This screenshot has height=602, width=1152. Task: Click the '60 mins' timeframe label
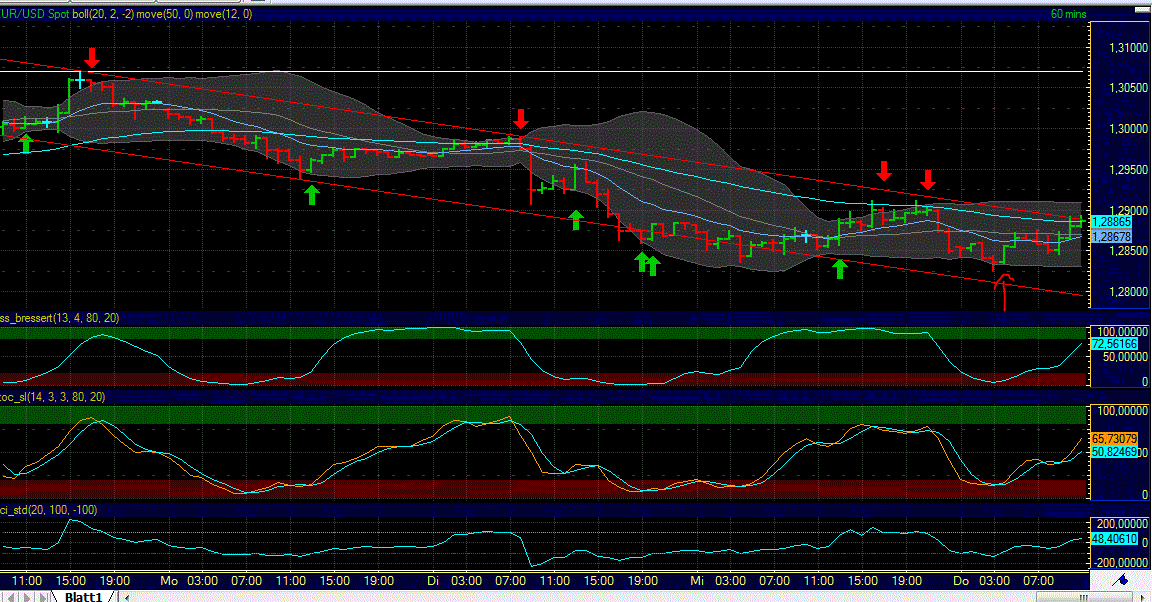1068,14
